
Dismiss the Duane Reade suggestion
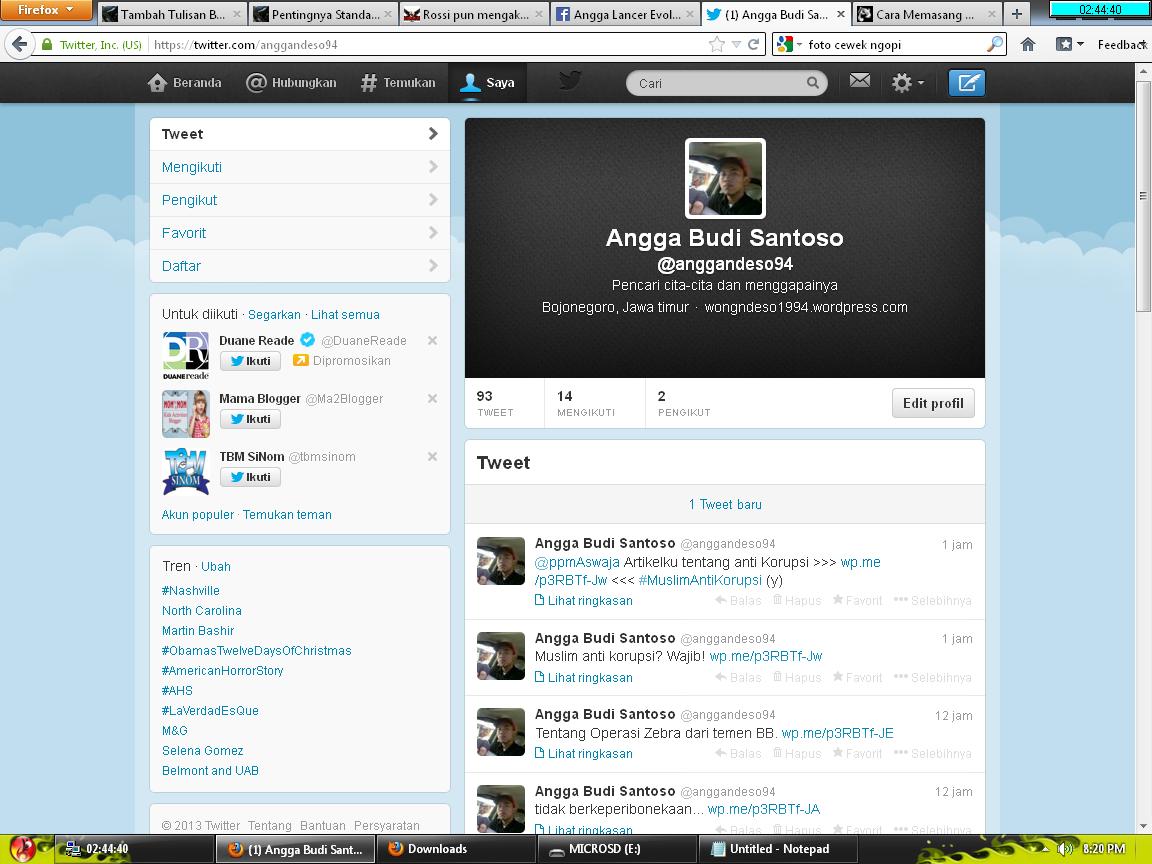(432, 341)
